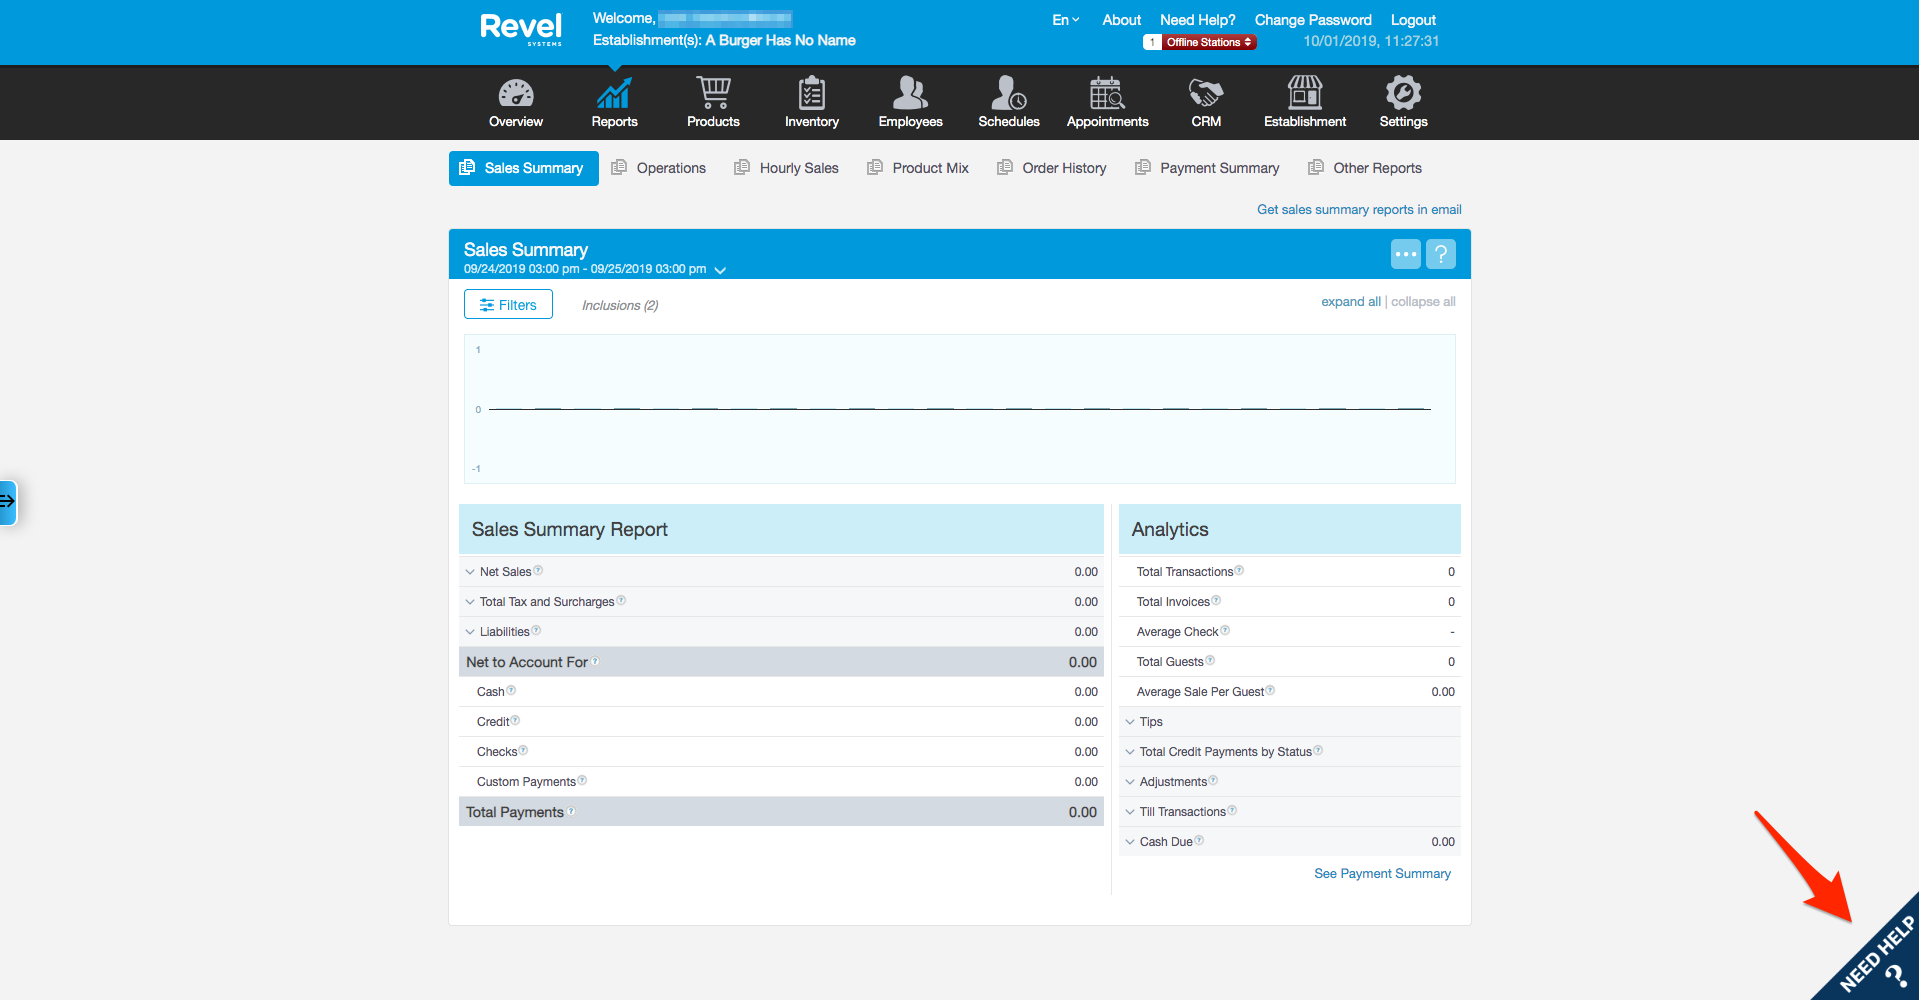Open the report date range dropdown

720,270
